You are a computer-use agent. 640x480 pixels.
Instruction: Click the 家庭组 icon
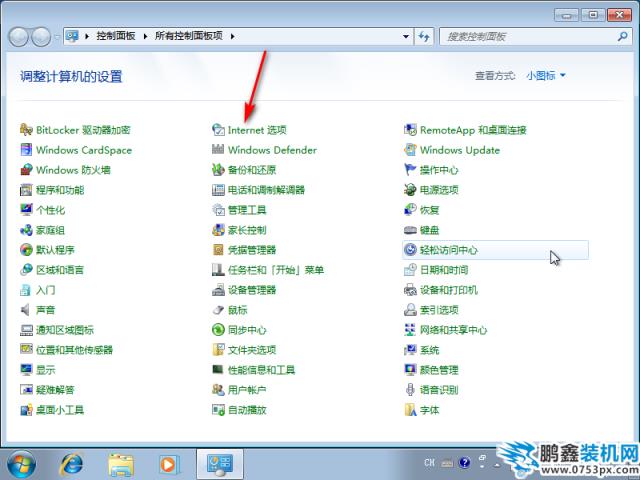[26, 230]
